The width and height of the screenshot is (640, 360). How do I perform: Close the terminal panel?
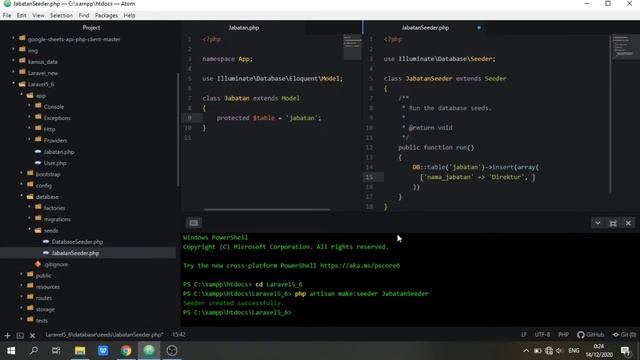point(628,223)
